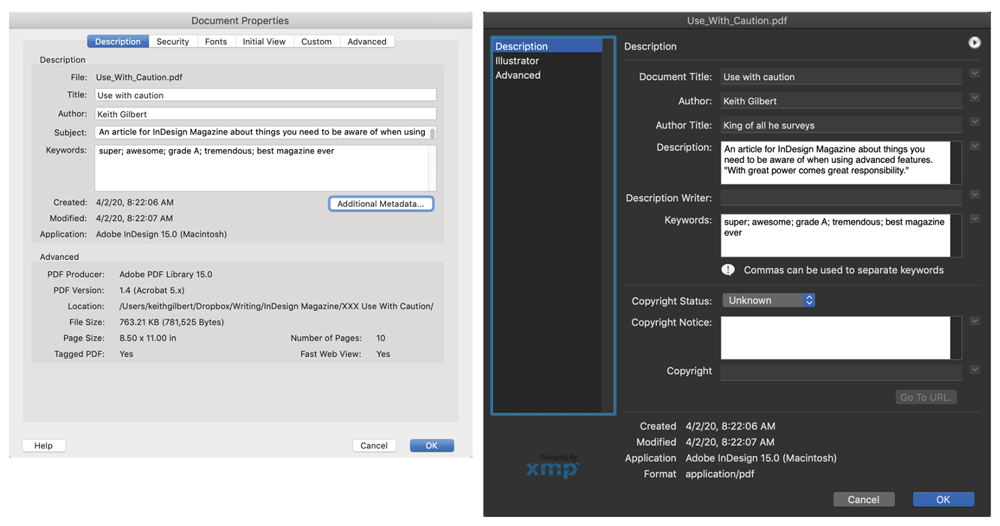Choose Advanced in the dark sidebar list

tap(518, 75)
